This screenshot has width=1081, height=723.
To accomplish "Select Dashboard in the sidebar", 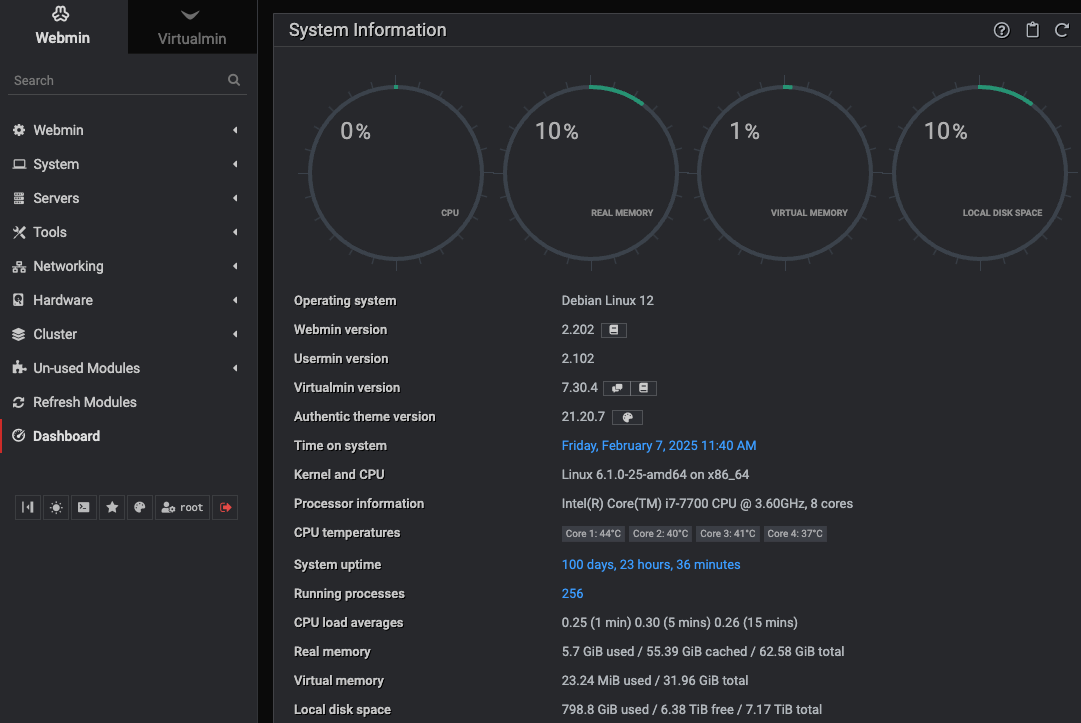I will pyautogui.click(x=66, y=436).
